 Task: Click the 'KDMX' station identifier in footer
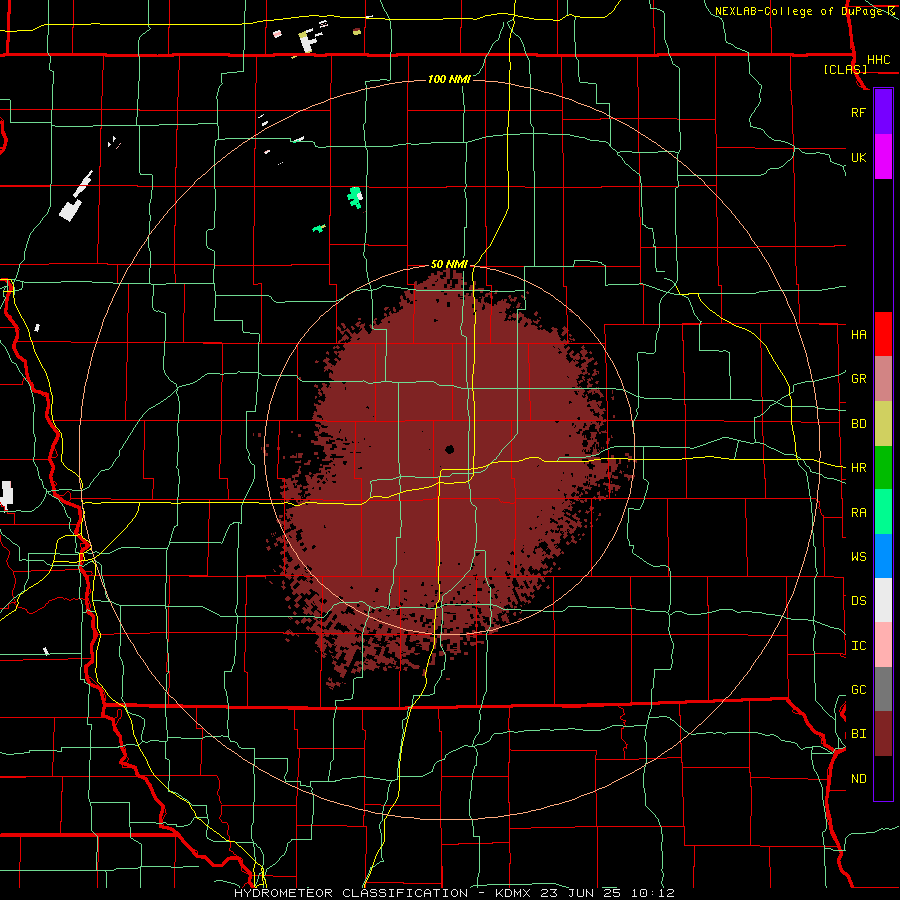pos(515,893)
